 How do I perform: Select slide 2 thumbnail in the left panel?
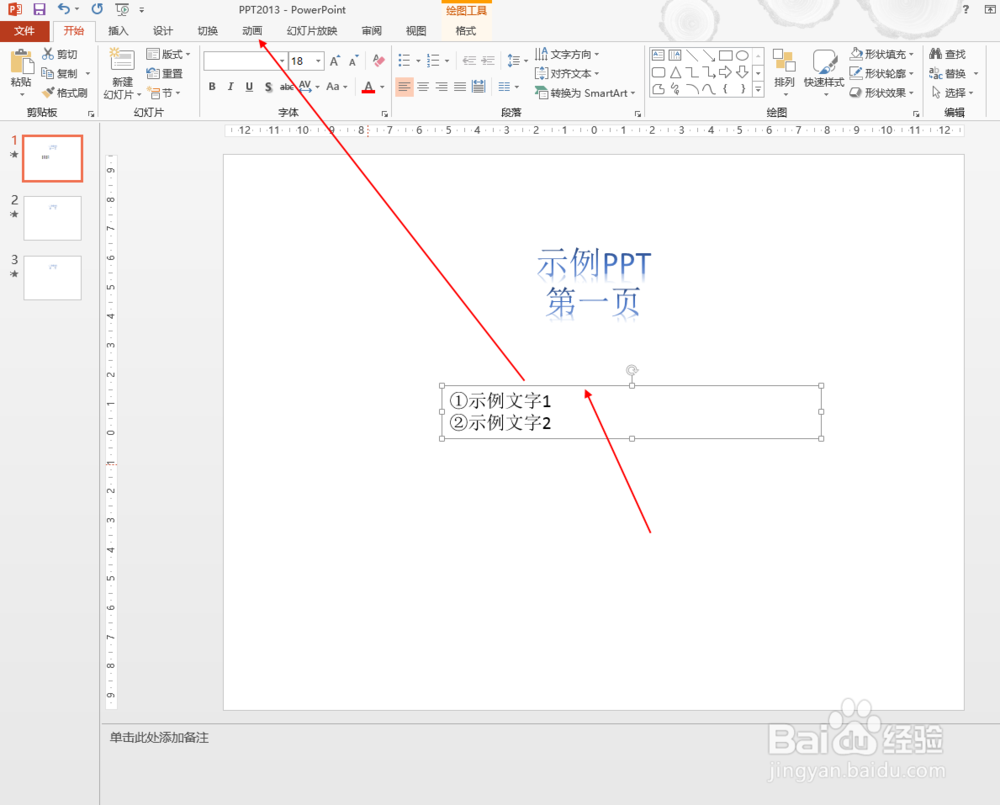(x=52, y=218)
